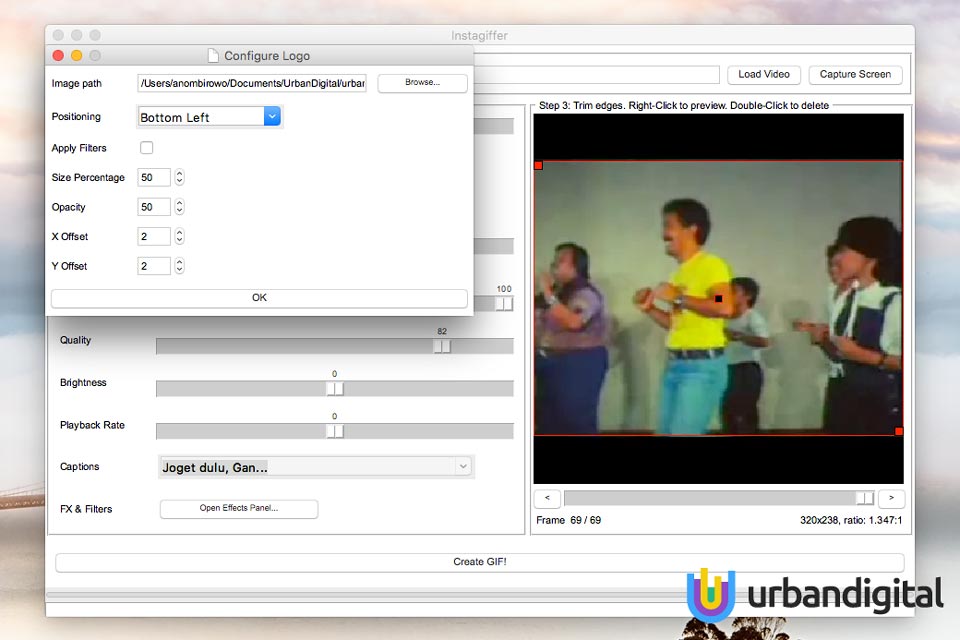Click the top-left red crop handle
The height and width of the screenshot is (640, 960).
click(539, 165)
